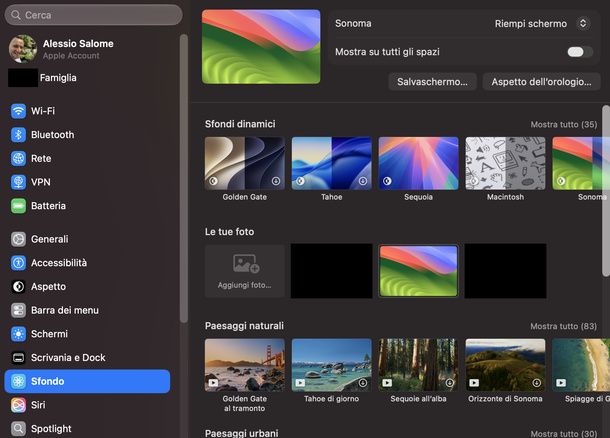
Task: Click the Generali gear icon
Action: [18, 239]
